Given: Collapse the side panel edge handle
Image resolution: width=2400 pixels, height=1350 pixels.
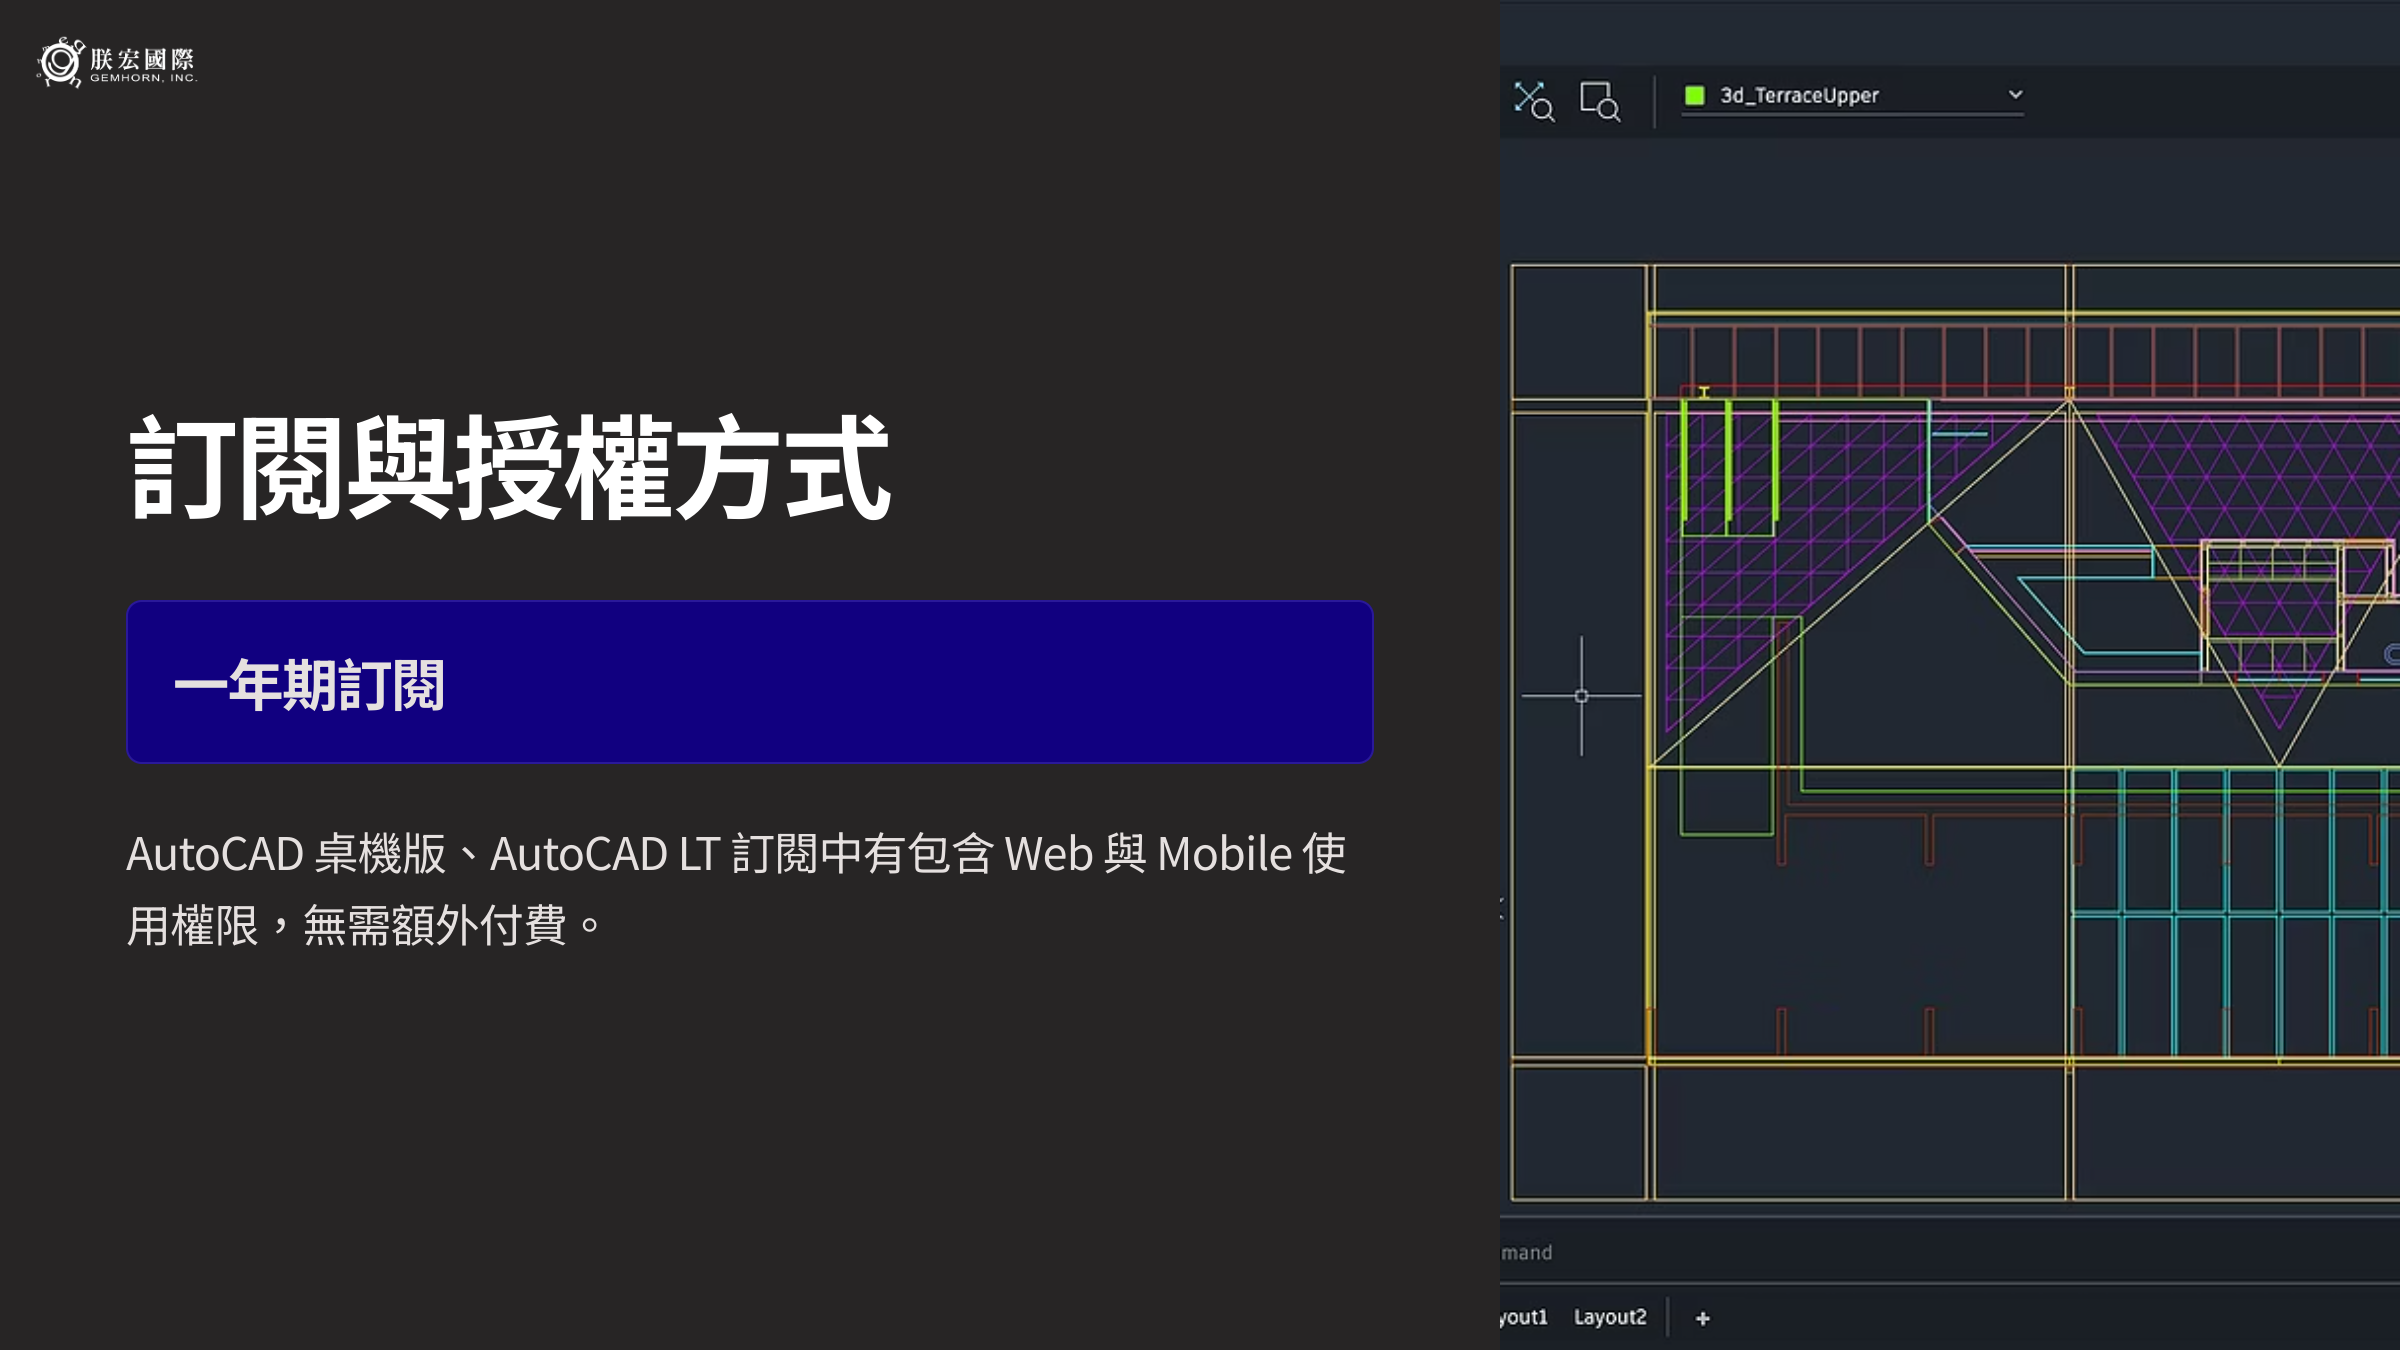Looking at the screenshot, I should [x=1502, y=908].
